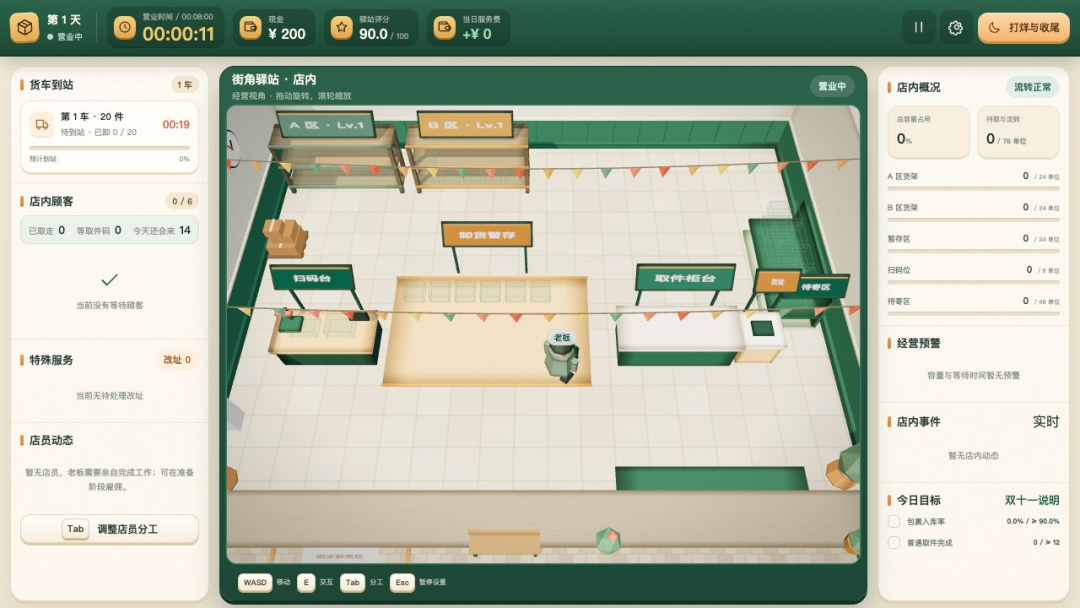
Task: Click the package box logo icon
Action: coord(24,28)
